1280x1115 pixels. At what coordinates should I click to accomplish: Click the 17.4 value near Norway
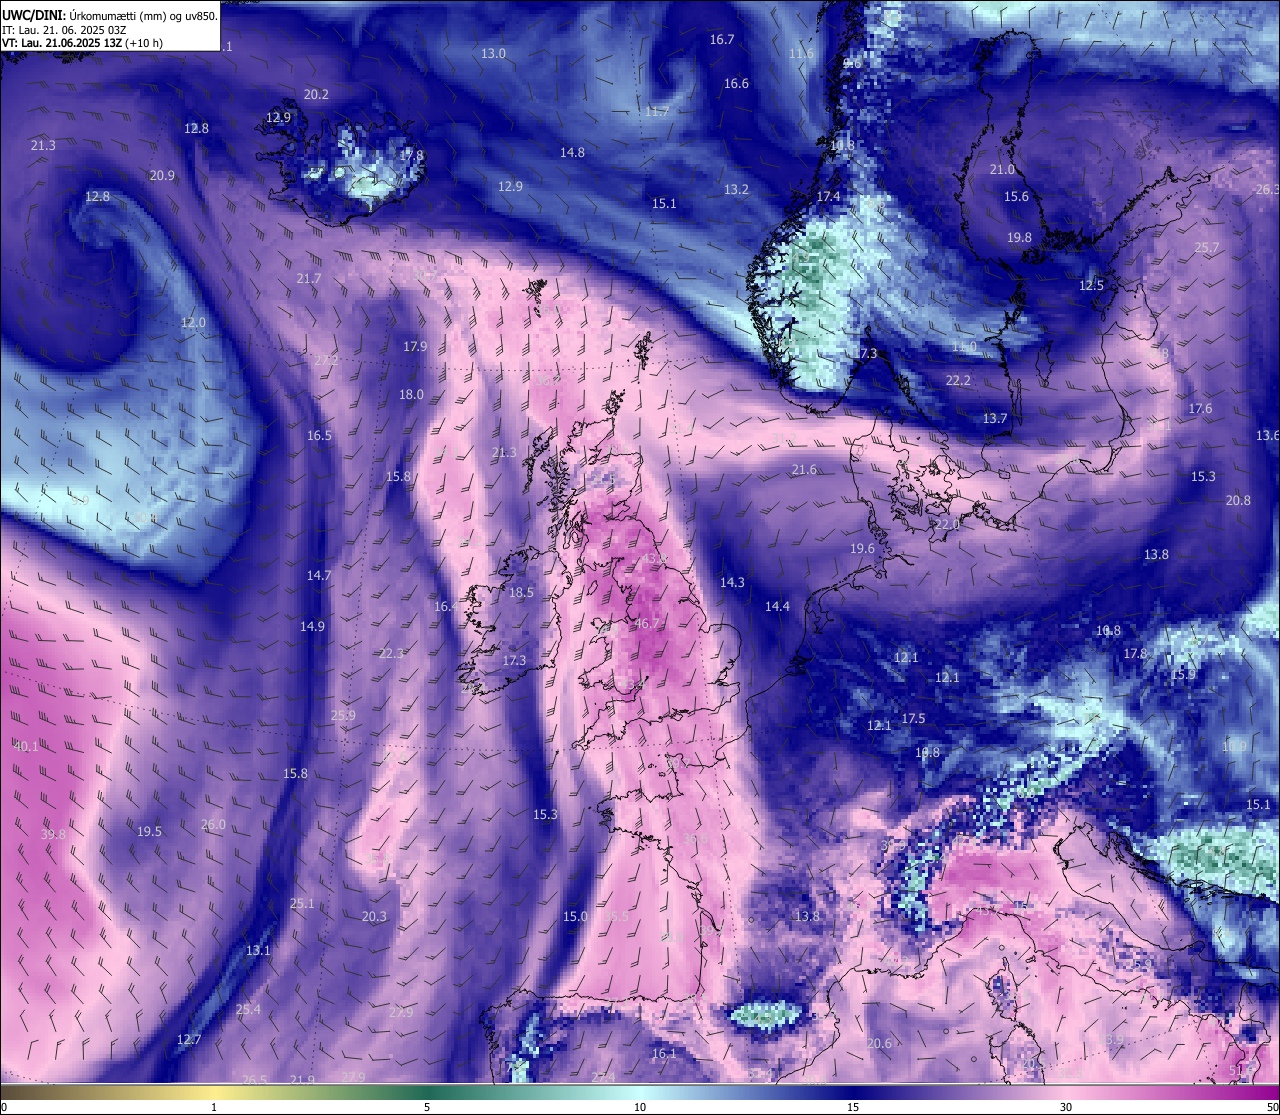829,196
